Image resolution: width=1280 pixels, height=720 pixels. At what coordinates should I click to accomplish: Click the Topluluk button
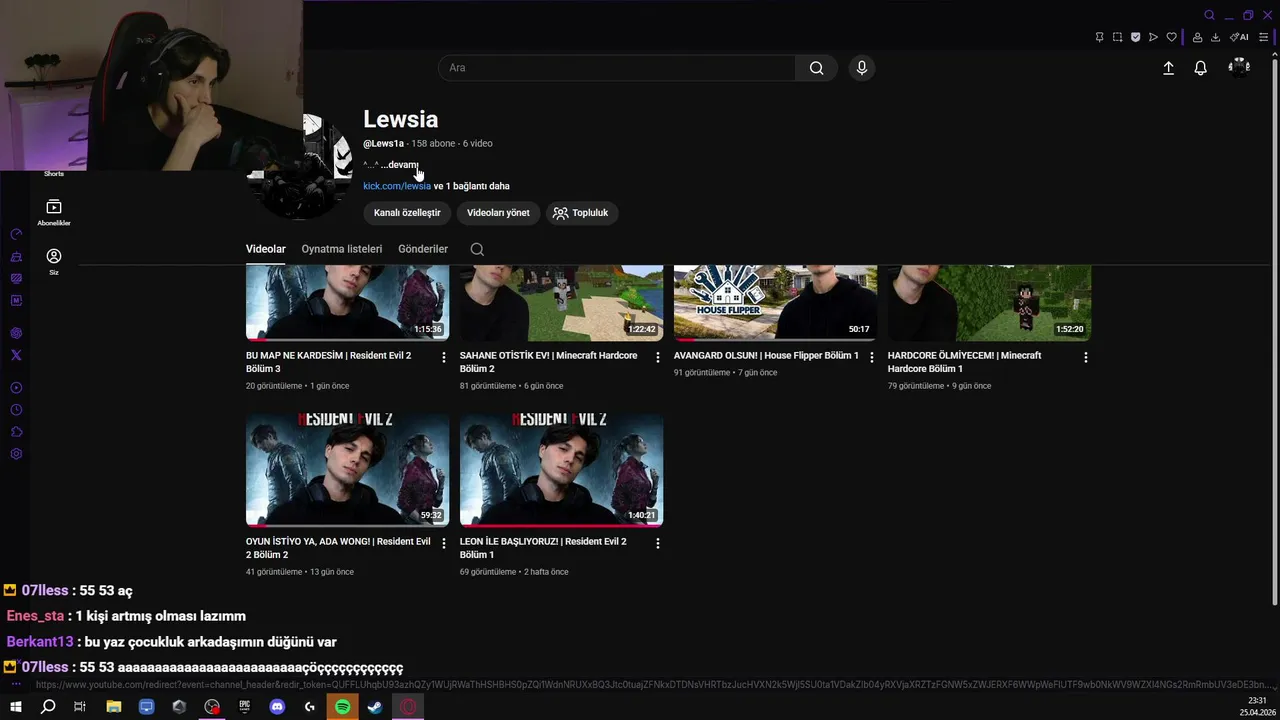(x=581, y=213)
